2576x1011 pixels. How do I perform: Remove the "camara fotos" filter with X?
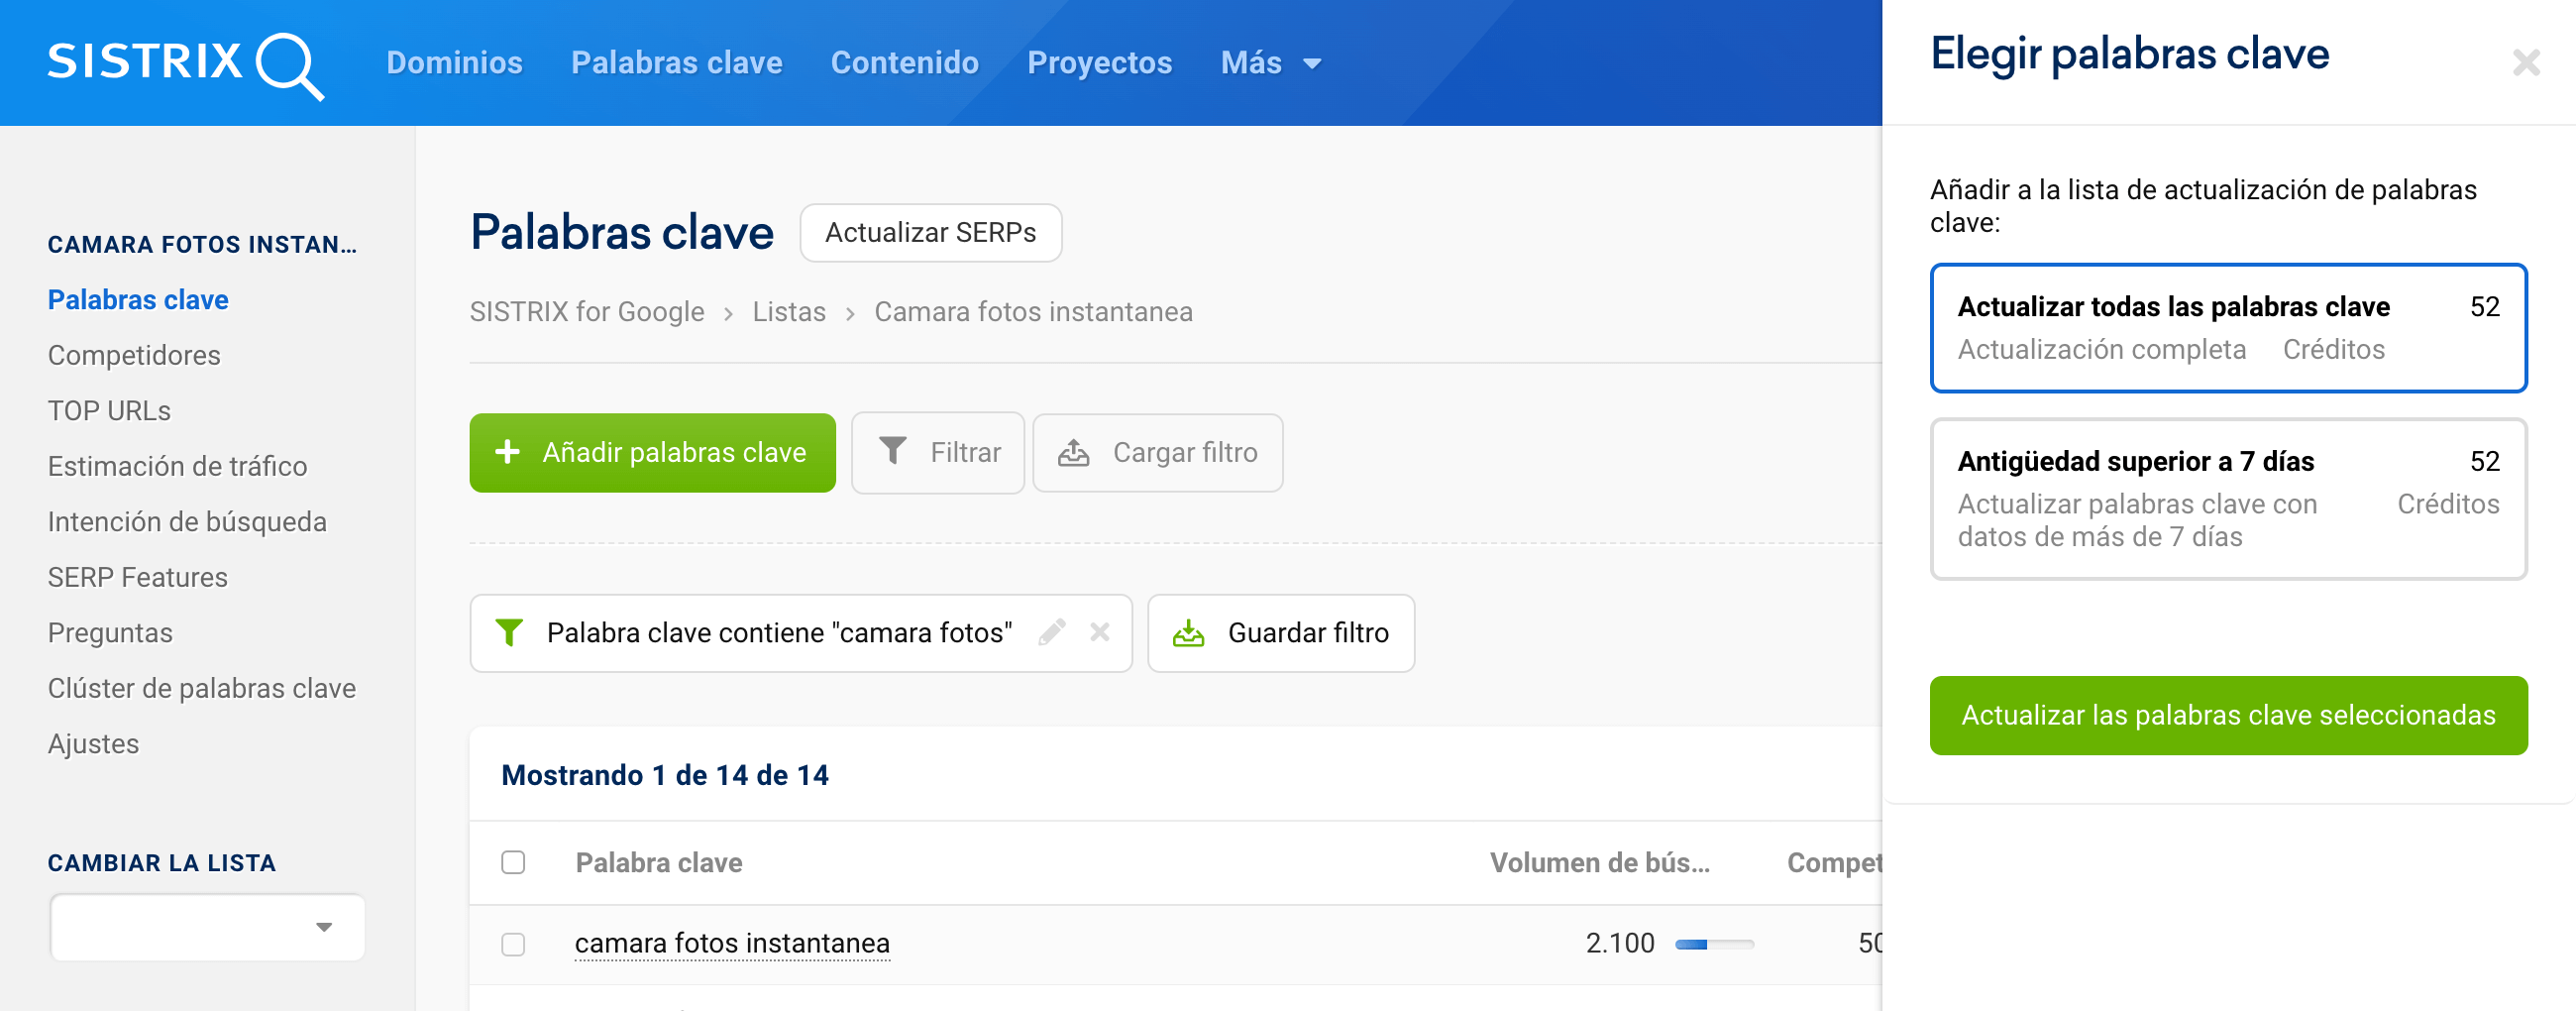pos(1099,632)
